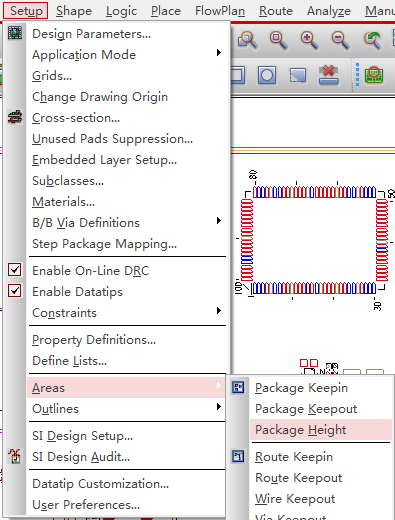395x520 pixels.
Task: Open the Route menu
Action: (276, 11)
